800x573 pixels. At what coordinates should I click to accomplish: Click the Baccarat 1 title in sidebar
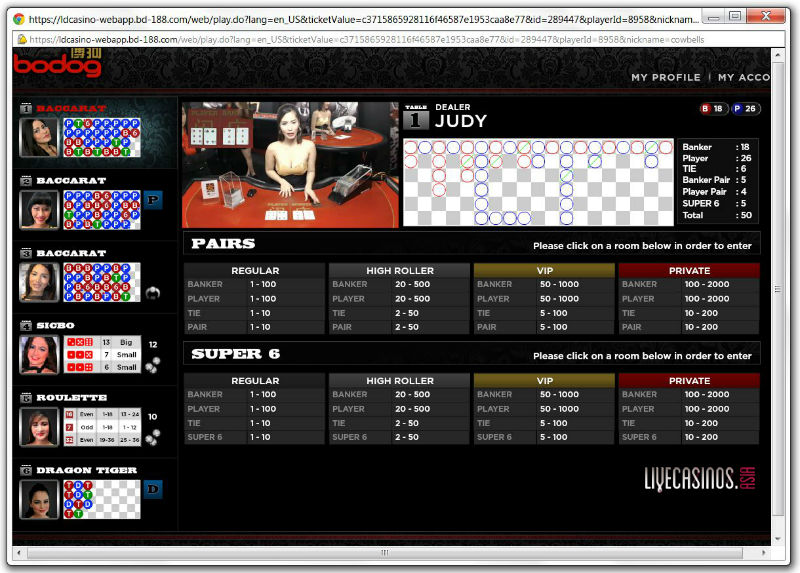click(x=71, y=108)
